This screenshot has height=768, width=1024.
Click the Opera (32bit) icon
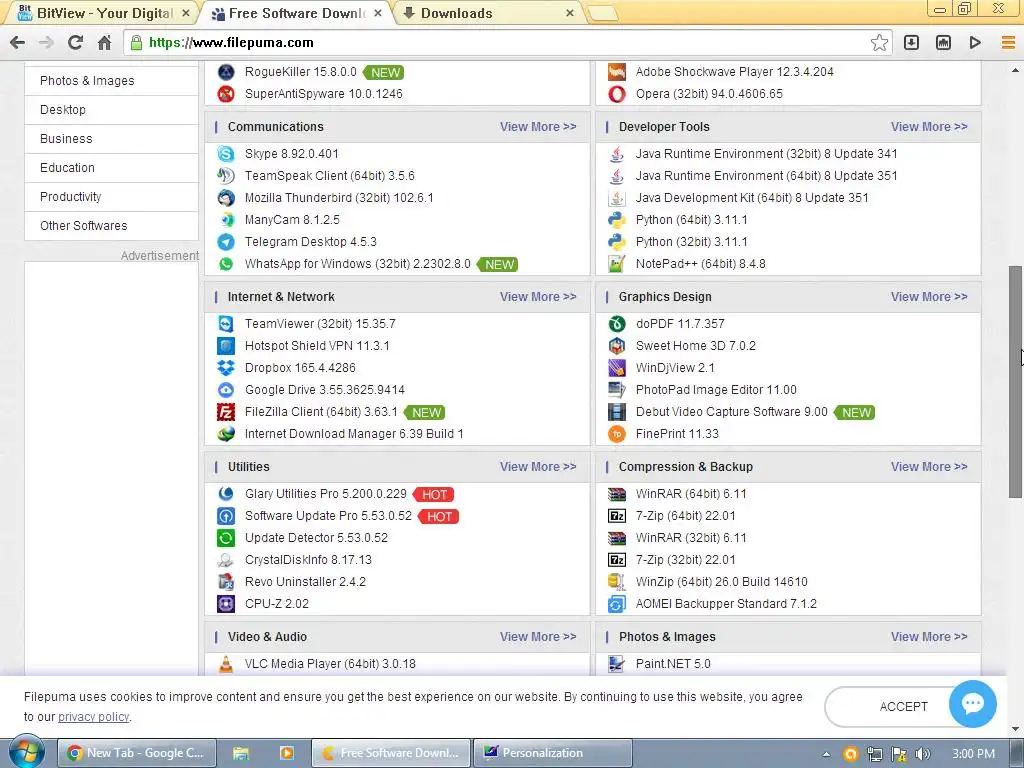coord(616,94)
